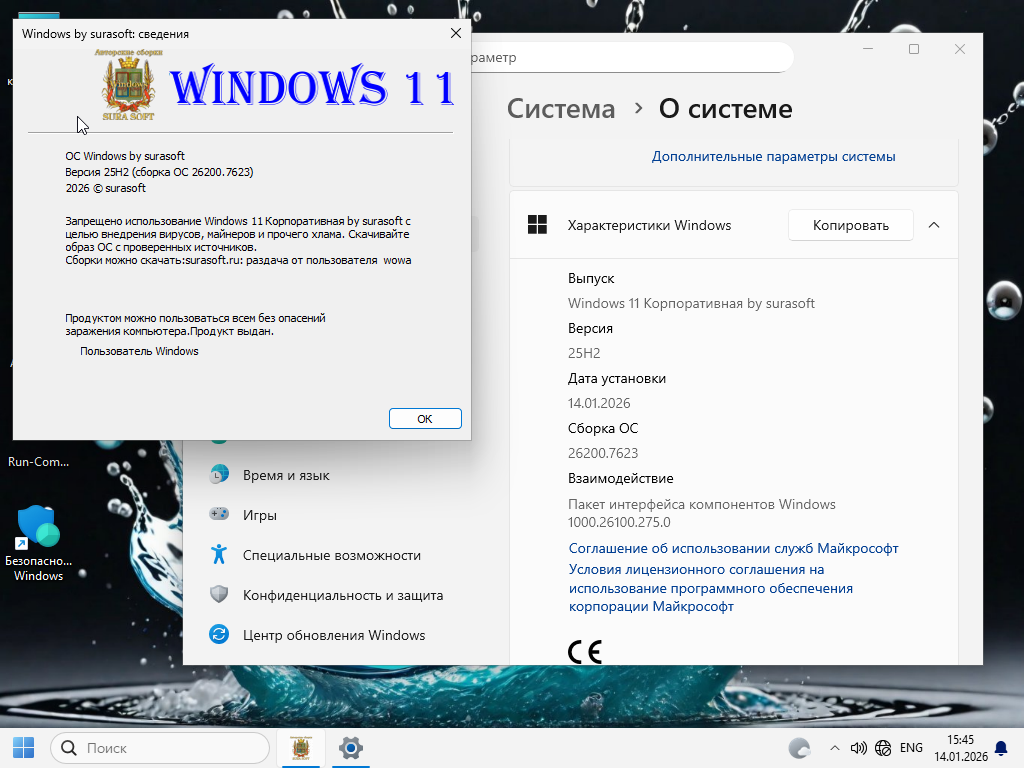
Task: Go to Конфиденциальность и защита section
Action: [342, 595]
